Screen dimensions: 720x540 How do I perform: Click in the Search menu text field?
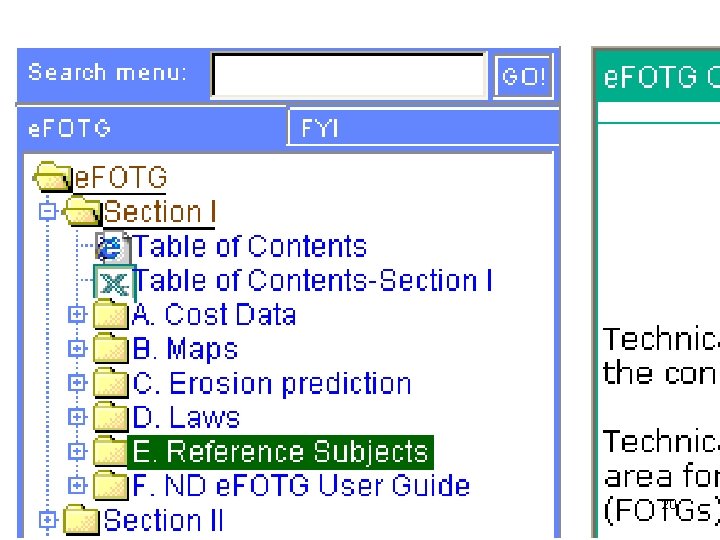[x=348, y=76]
